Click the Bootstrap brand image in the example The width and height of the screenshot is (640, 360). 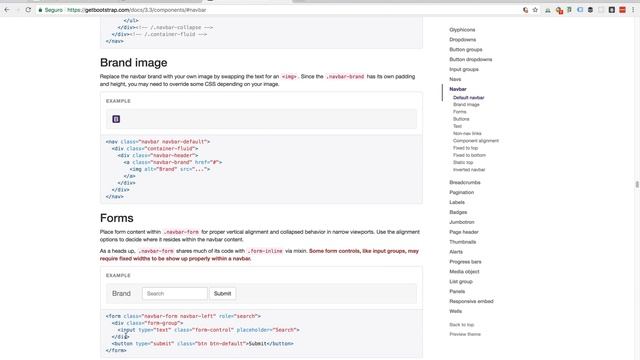(116, 119)
